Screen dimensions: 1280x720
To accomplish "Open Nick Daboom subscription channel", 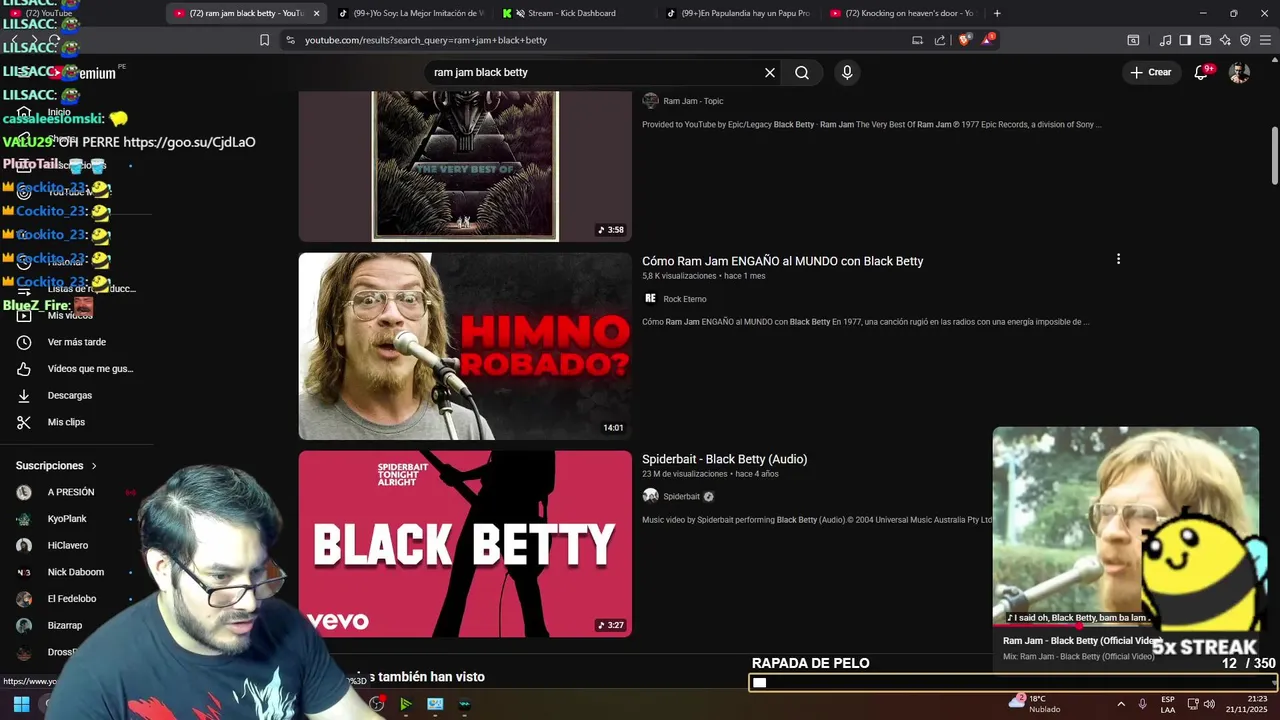I will pyautogui.click(x=76, y=572).
